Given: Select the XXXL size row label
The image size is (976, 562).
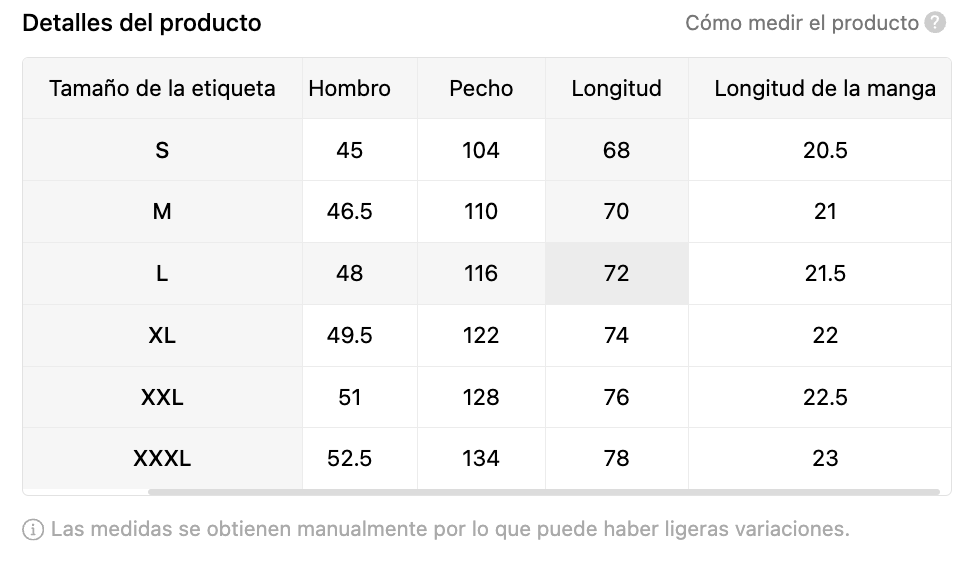Looking at the screenshot, I should [162, 459].
